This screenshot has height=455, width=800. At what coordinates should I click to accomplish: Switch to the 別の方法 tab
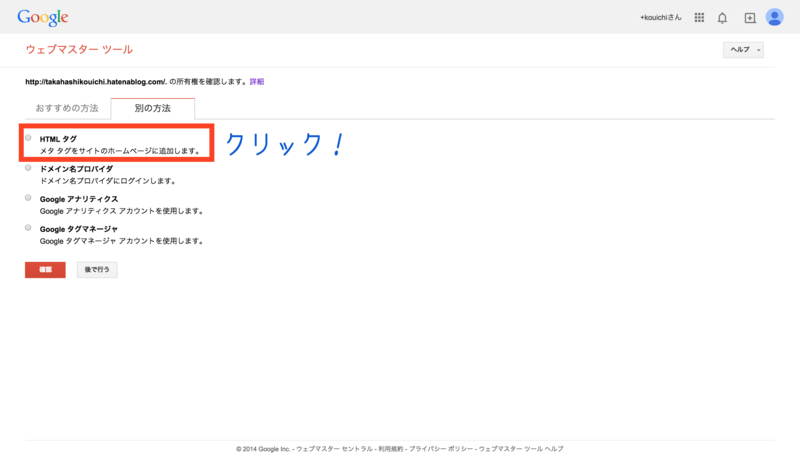click(x=153, y=108)
